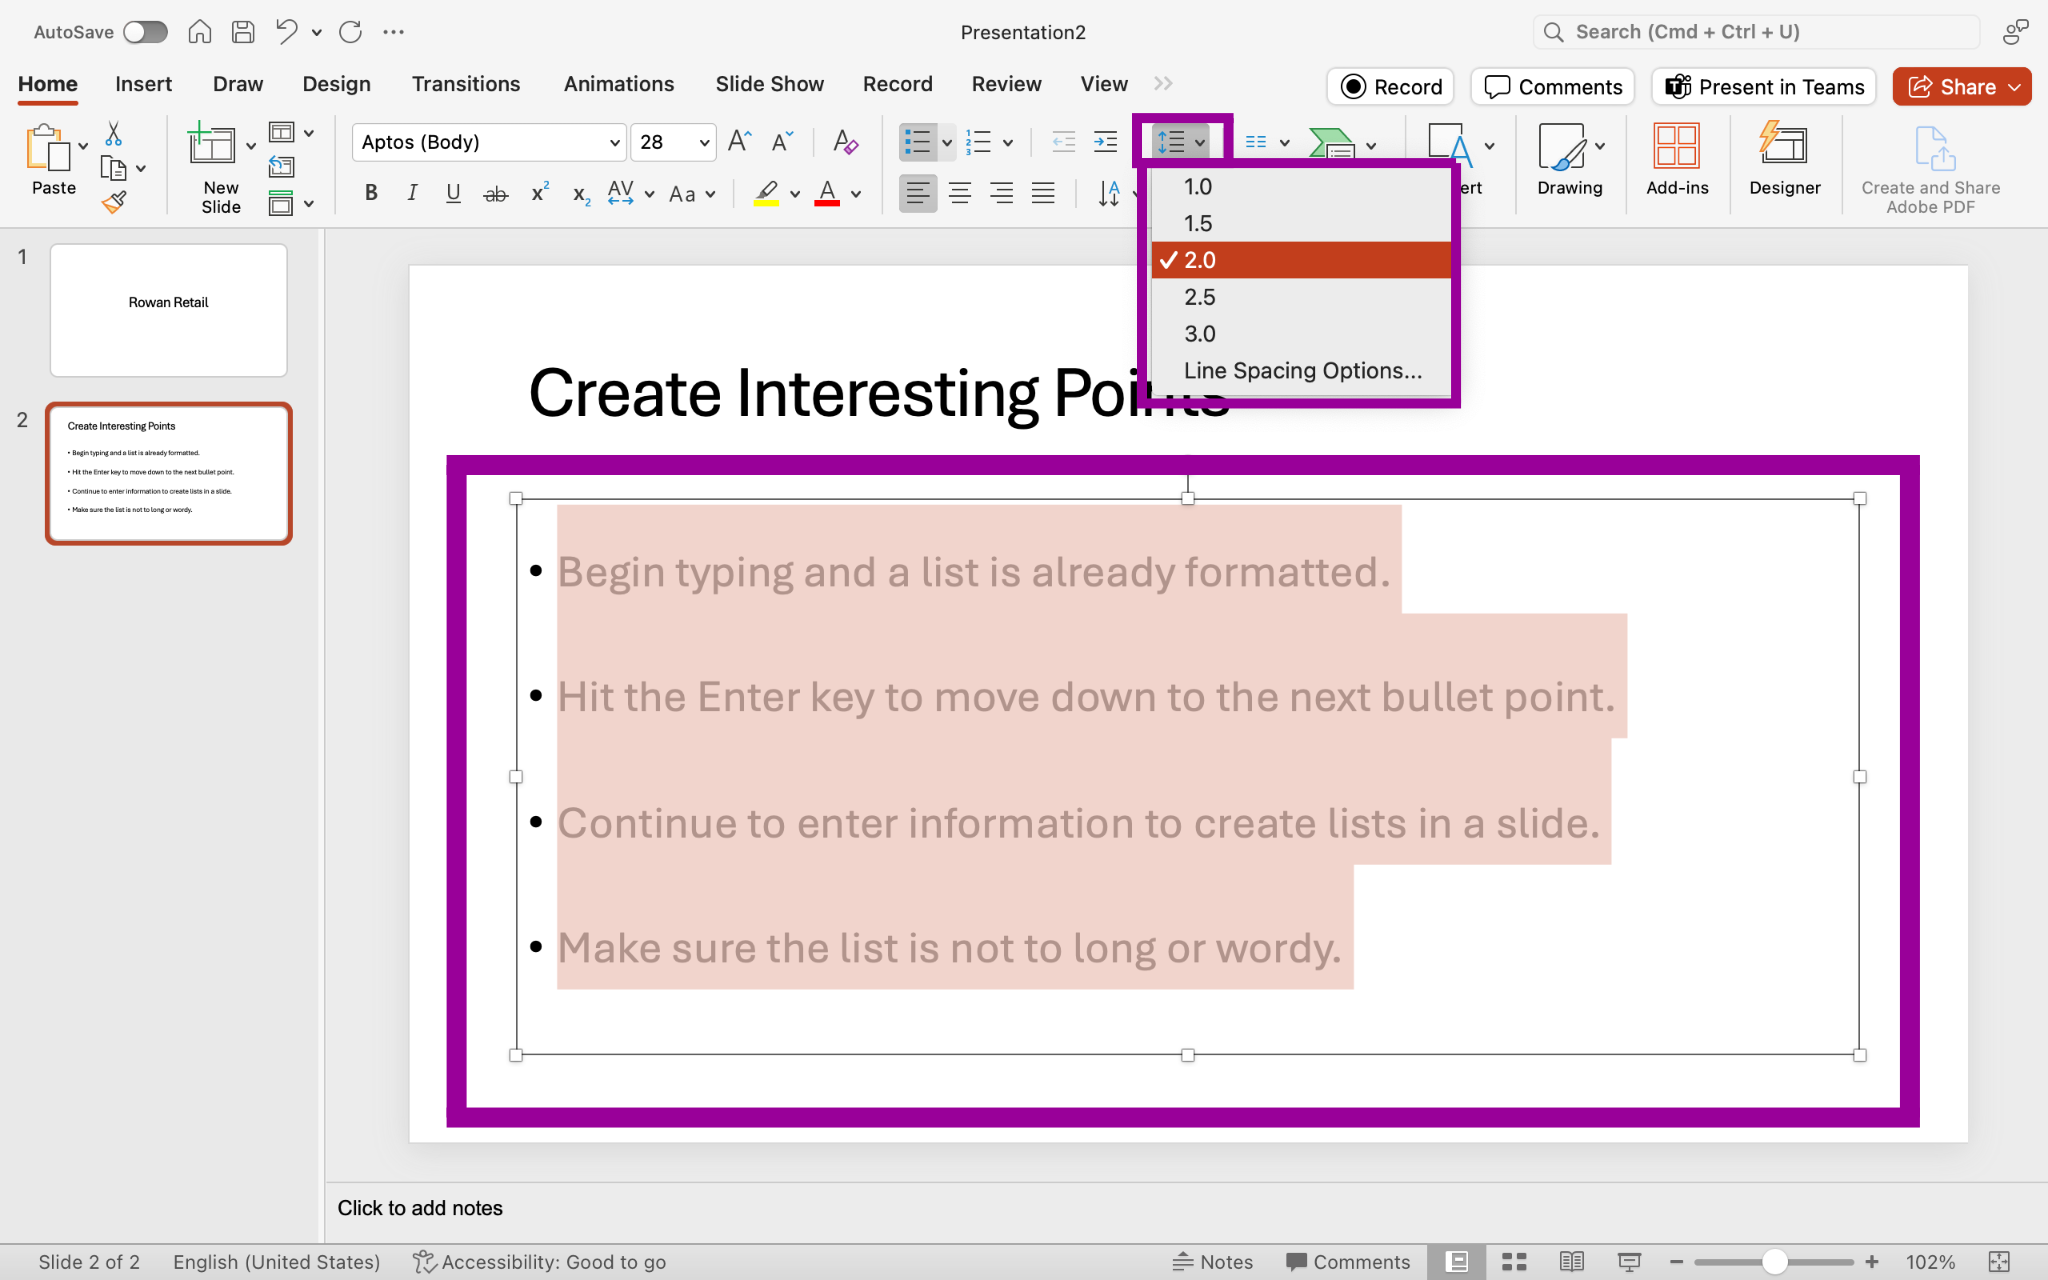Toggle Strikethrough formatting
The image size is (2048, 1280).
coord(495,194)
